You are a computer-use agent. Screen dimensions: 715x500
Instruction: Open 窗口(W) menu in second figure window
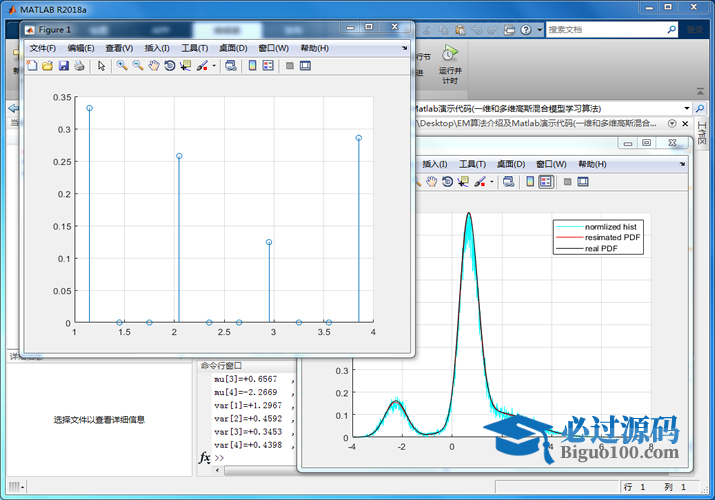(551, 164)
